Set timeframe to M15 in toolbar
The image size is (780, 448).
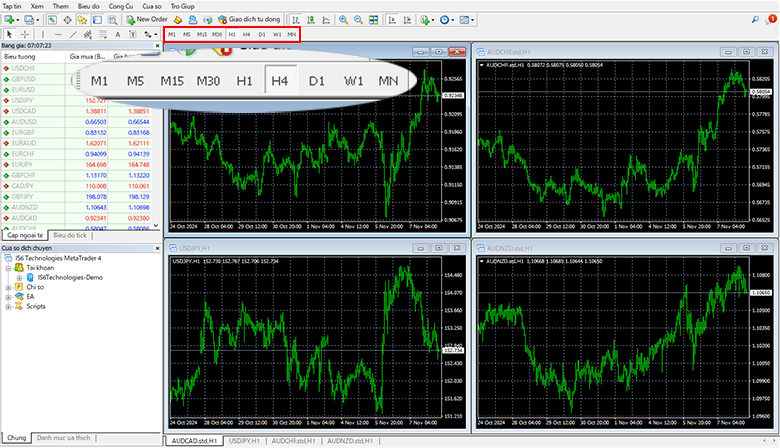pos(201,34)
